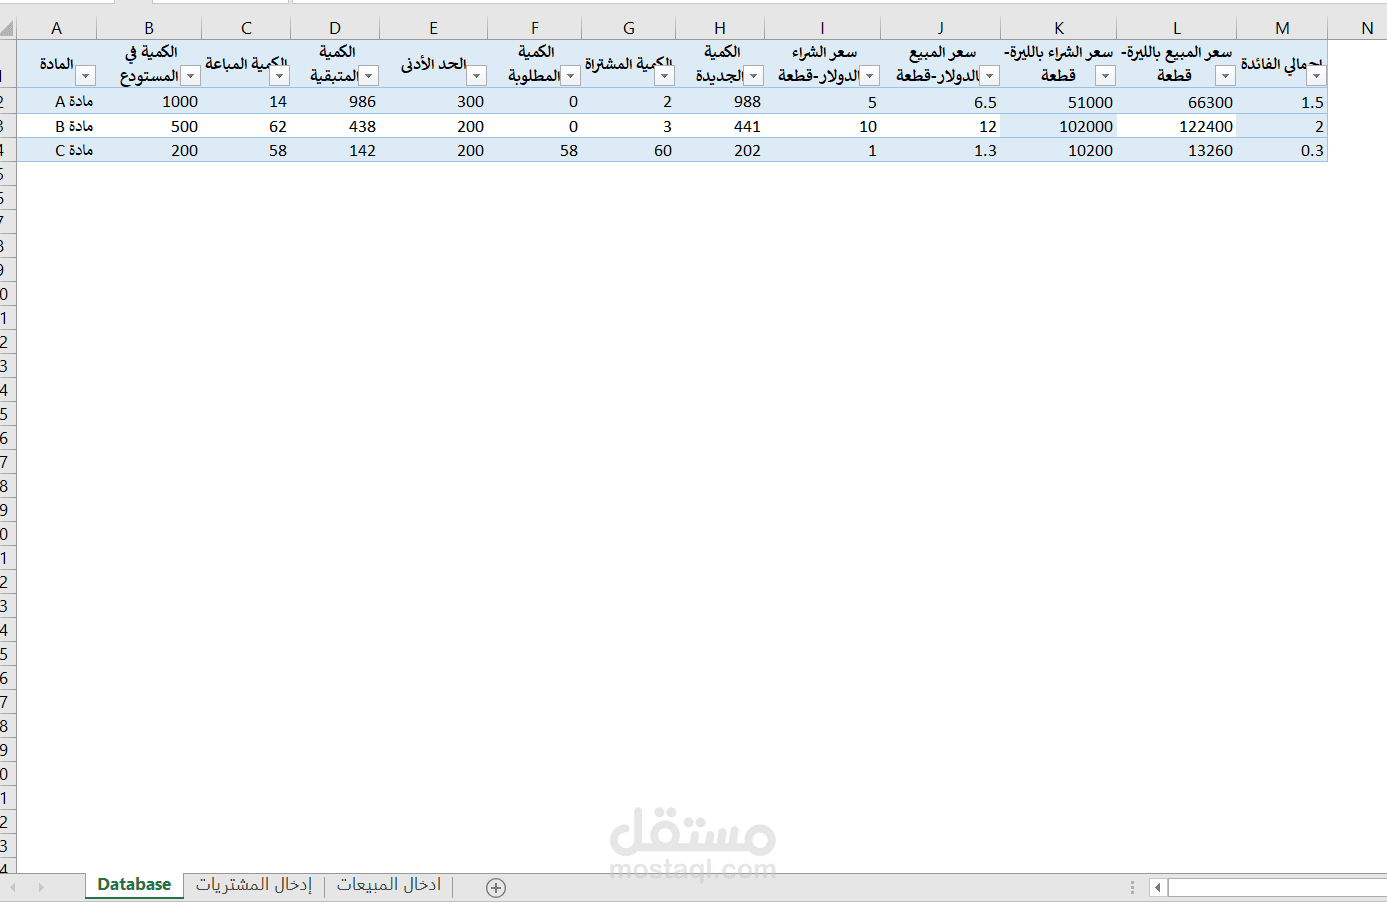The height and width of the screenshot is (902, 1387).
Task: Select warehouse quantity cell 500
Action: point(149,126)
